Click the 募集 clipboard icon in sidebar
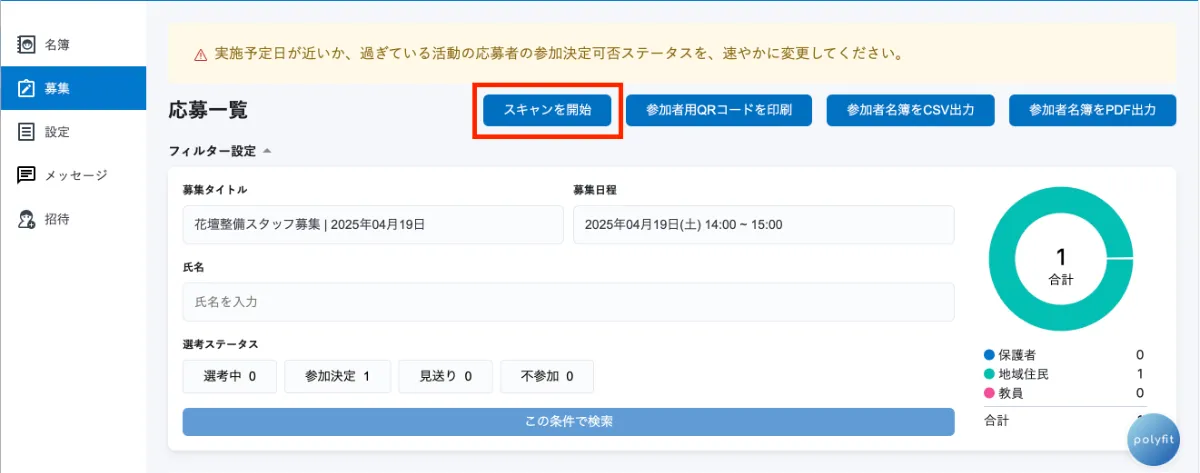The width and height of the screenshot is (1200, 473). [27, 89]
